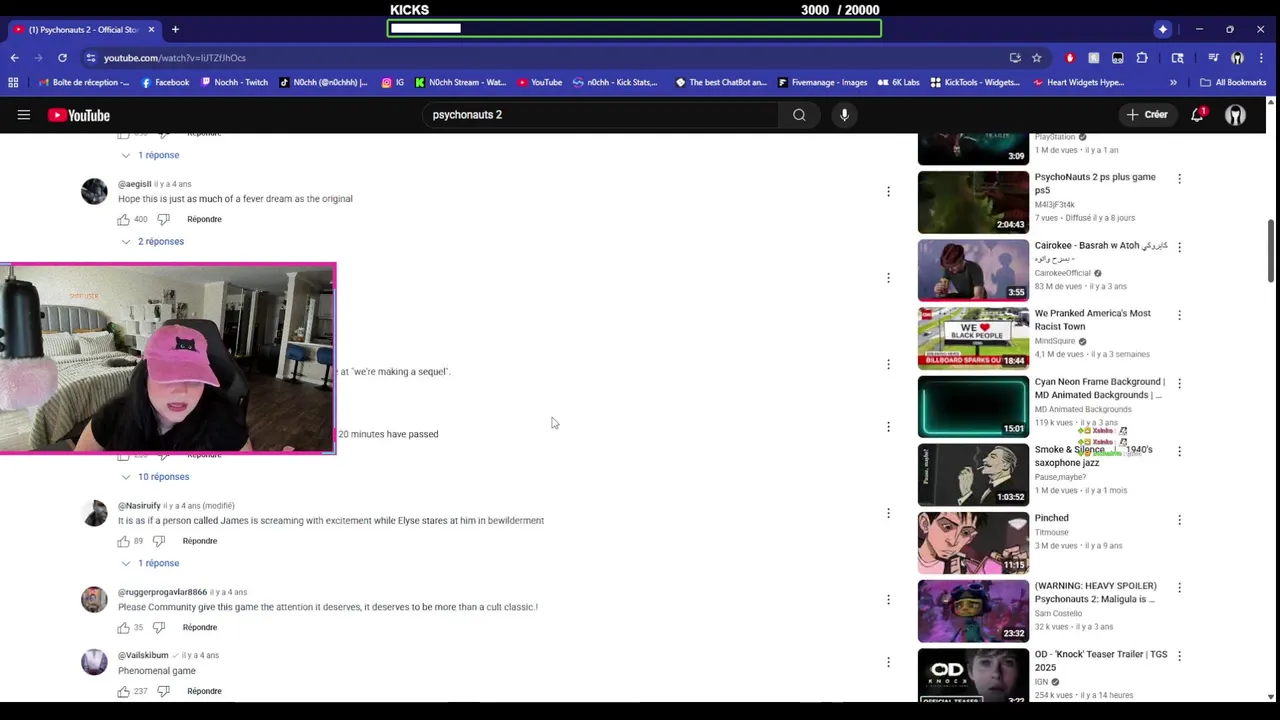Open the Facebook bookmark
This screenshot has height=720, width=1280.
pos(165,83)
